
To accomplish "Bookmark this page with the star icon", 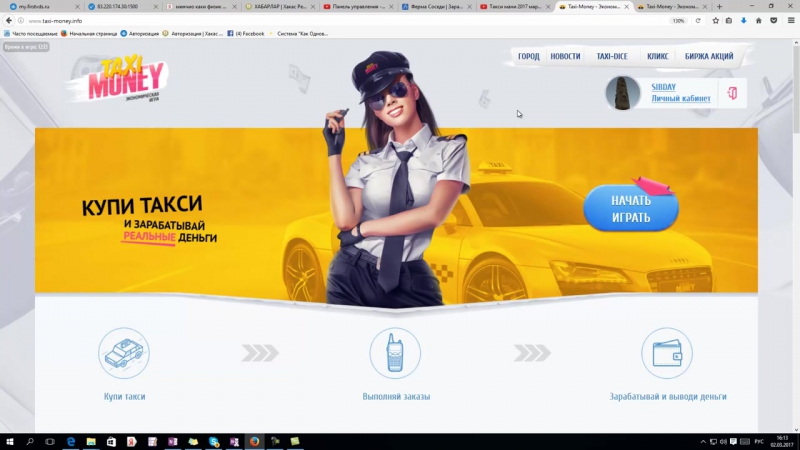I will click(715, 21).
